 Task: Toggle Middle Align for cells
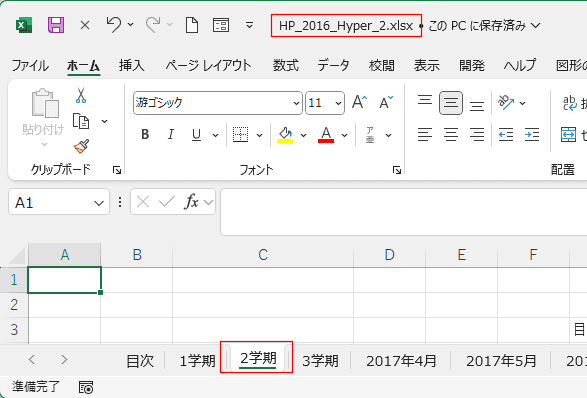point(451,103)
